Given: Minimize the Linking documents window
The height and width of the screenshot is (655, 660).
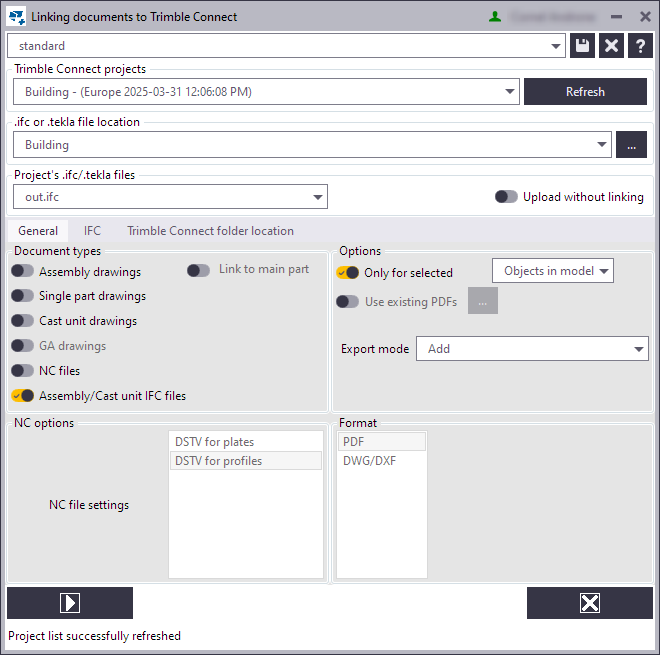Looking at the screenshot, I should click(x=616, y=17).
